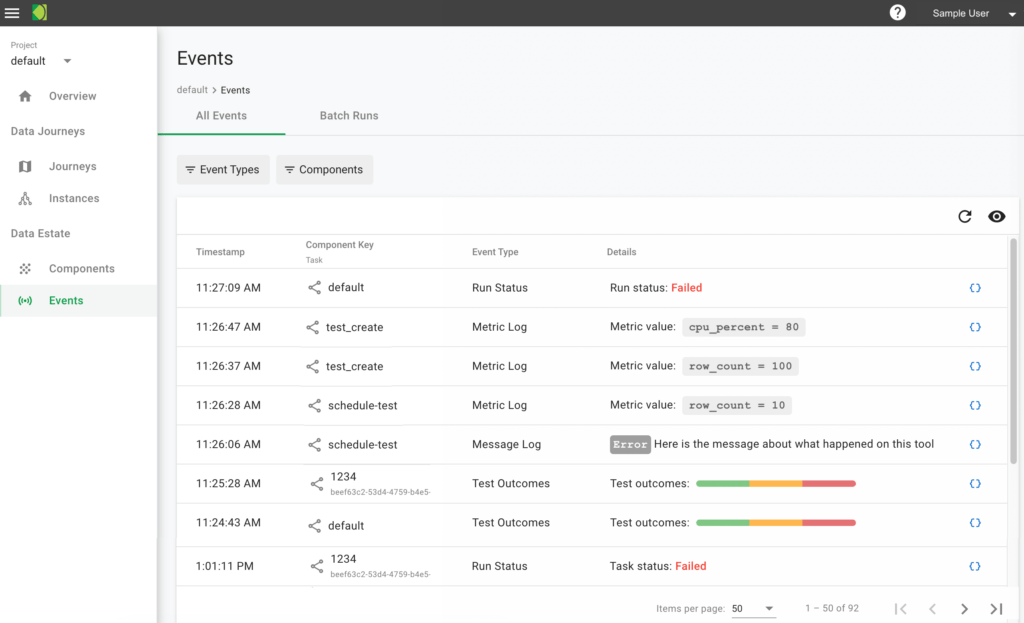
Task: Click the code brackets icon on the Failed run row
Action: (x=975, y=287)
